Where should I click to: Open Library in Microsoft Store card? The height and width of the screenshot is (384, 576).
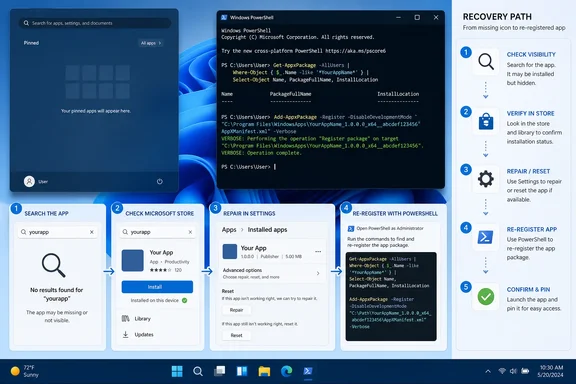pyautogui.click(x=137, y=319)
